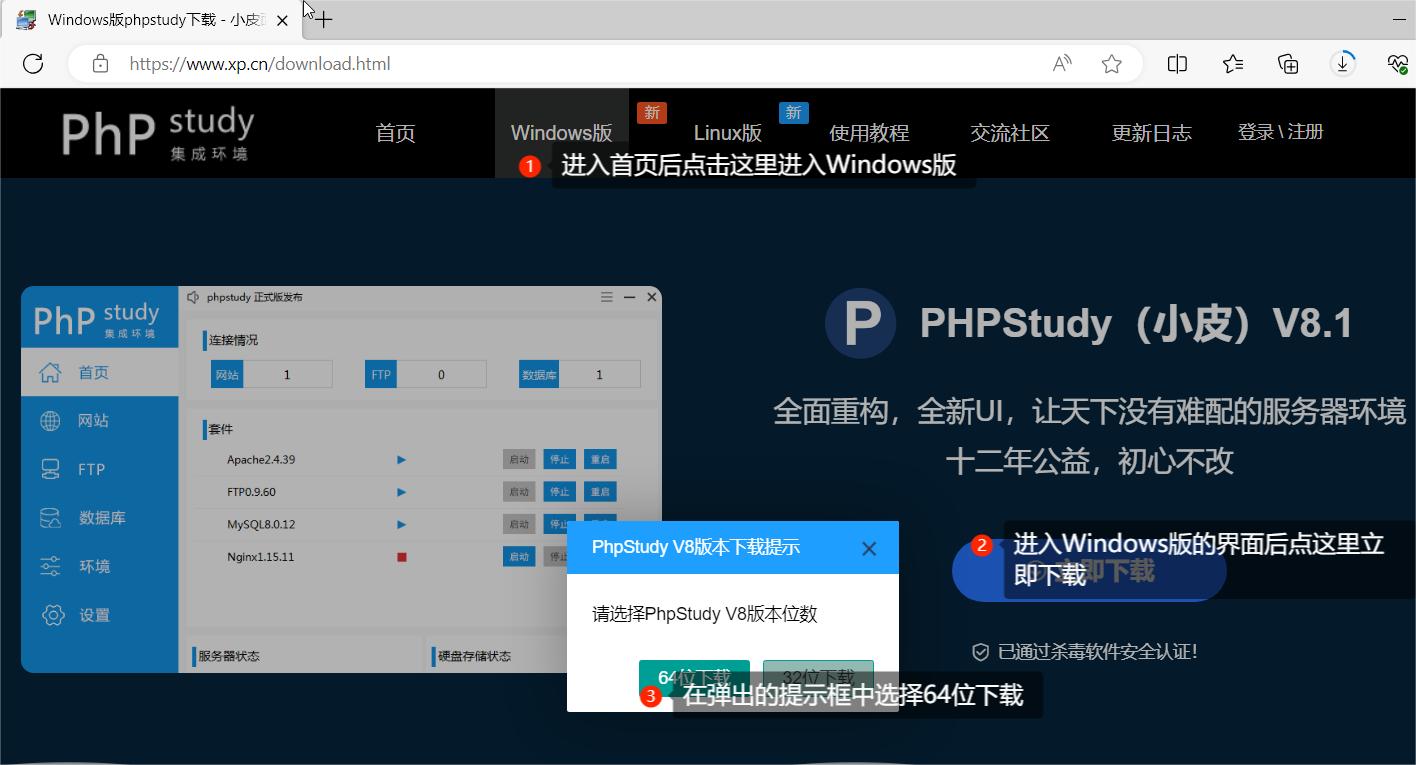This screenshot has width=1416, height=765.
Task: Open the 使用教程 page
Action: (869, 133)
